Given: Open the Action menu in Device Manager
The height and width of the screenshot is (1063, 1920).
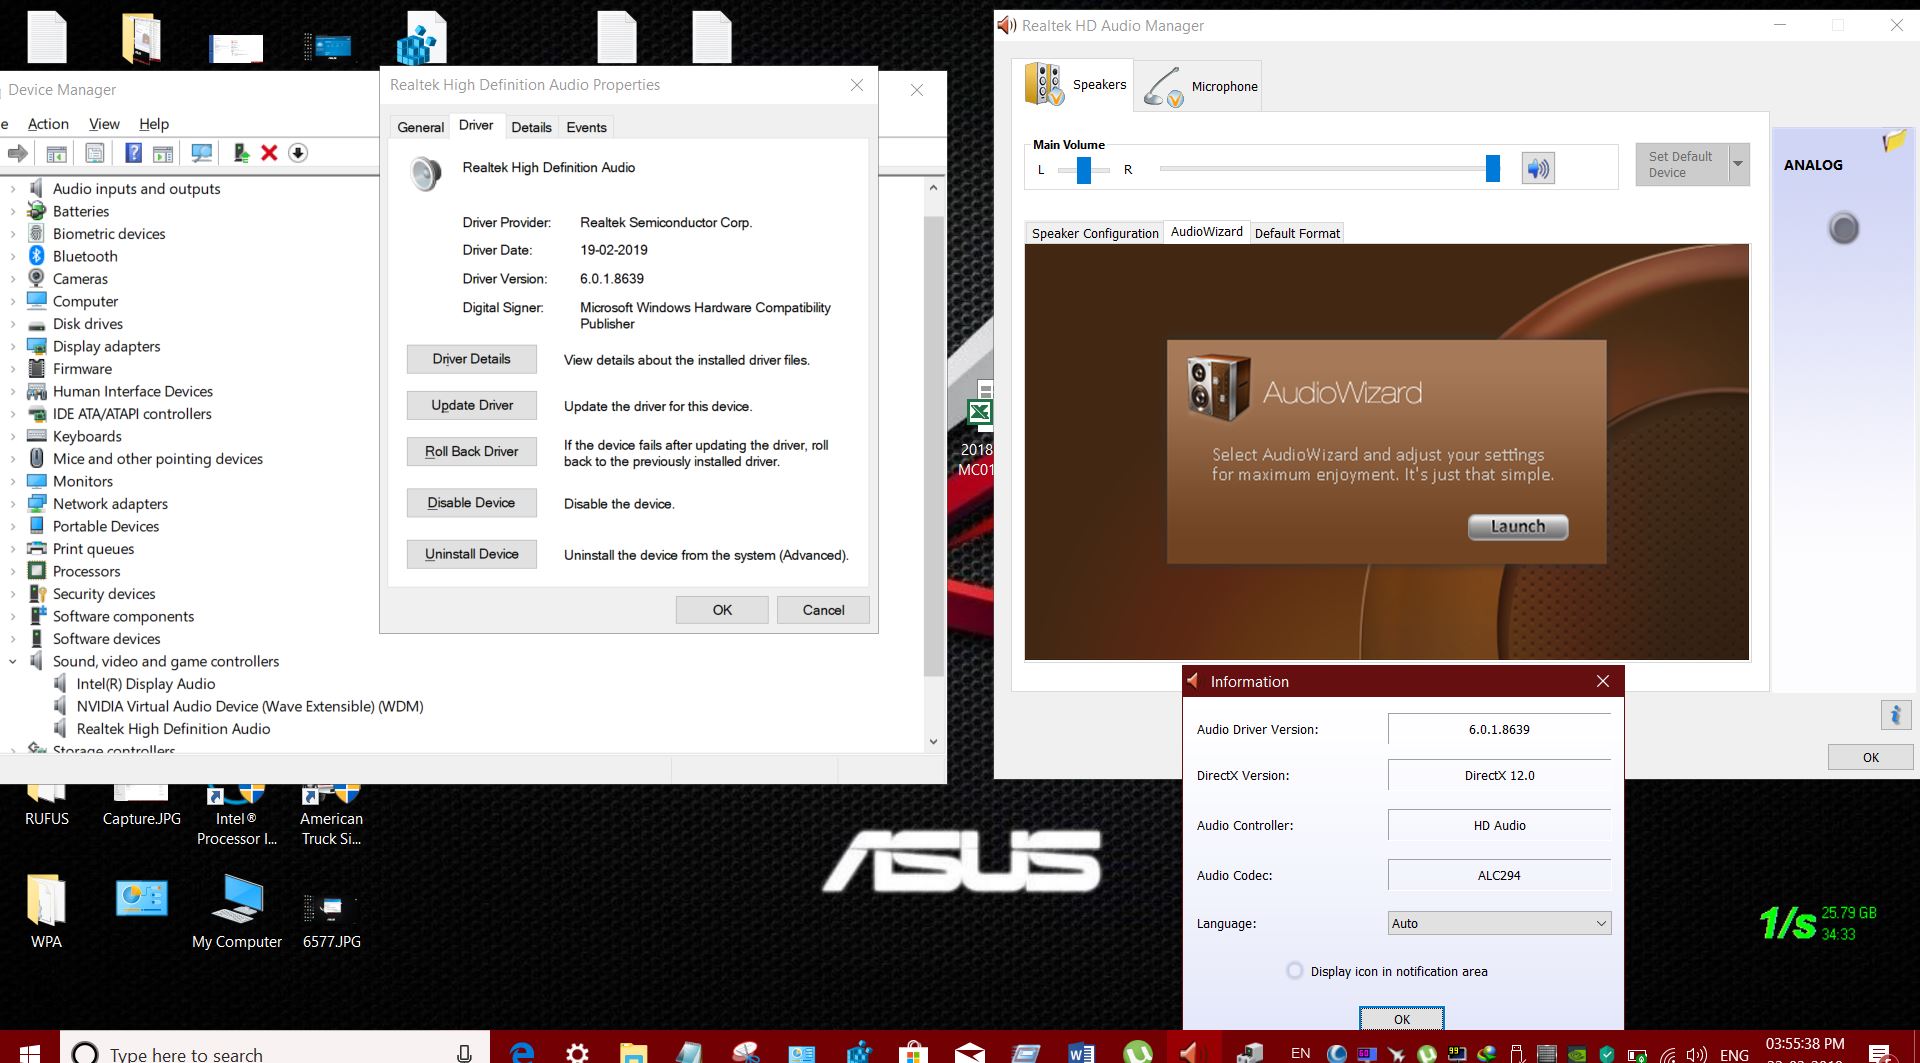Looking at the screenshot, I should [48, 124].
